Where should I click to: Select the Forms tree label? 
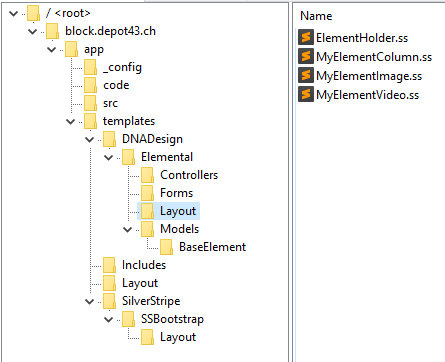pos(176,193)
